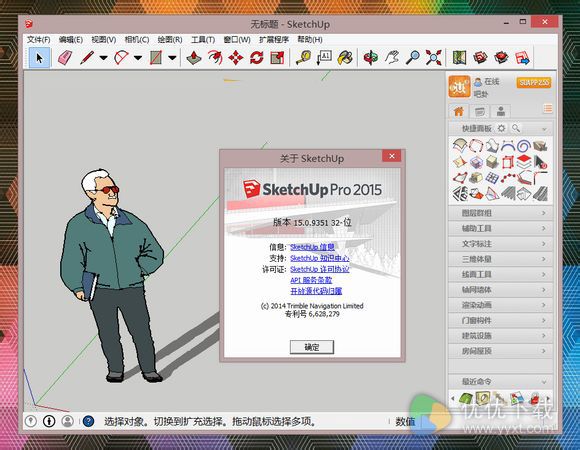580x450 pixels.
Task: Open the API 服务条款 link
Action: pos(311,280)
